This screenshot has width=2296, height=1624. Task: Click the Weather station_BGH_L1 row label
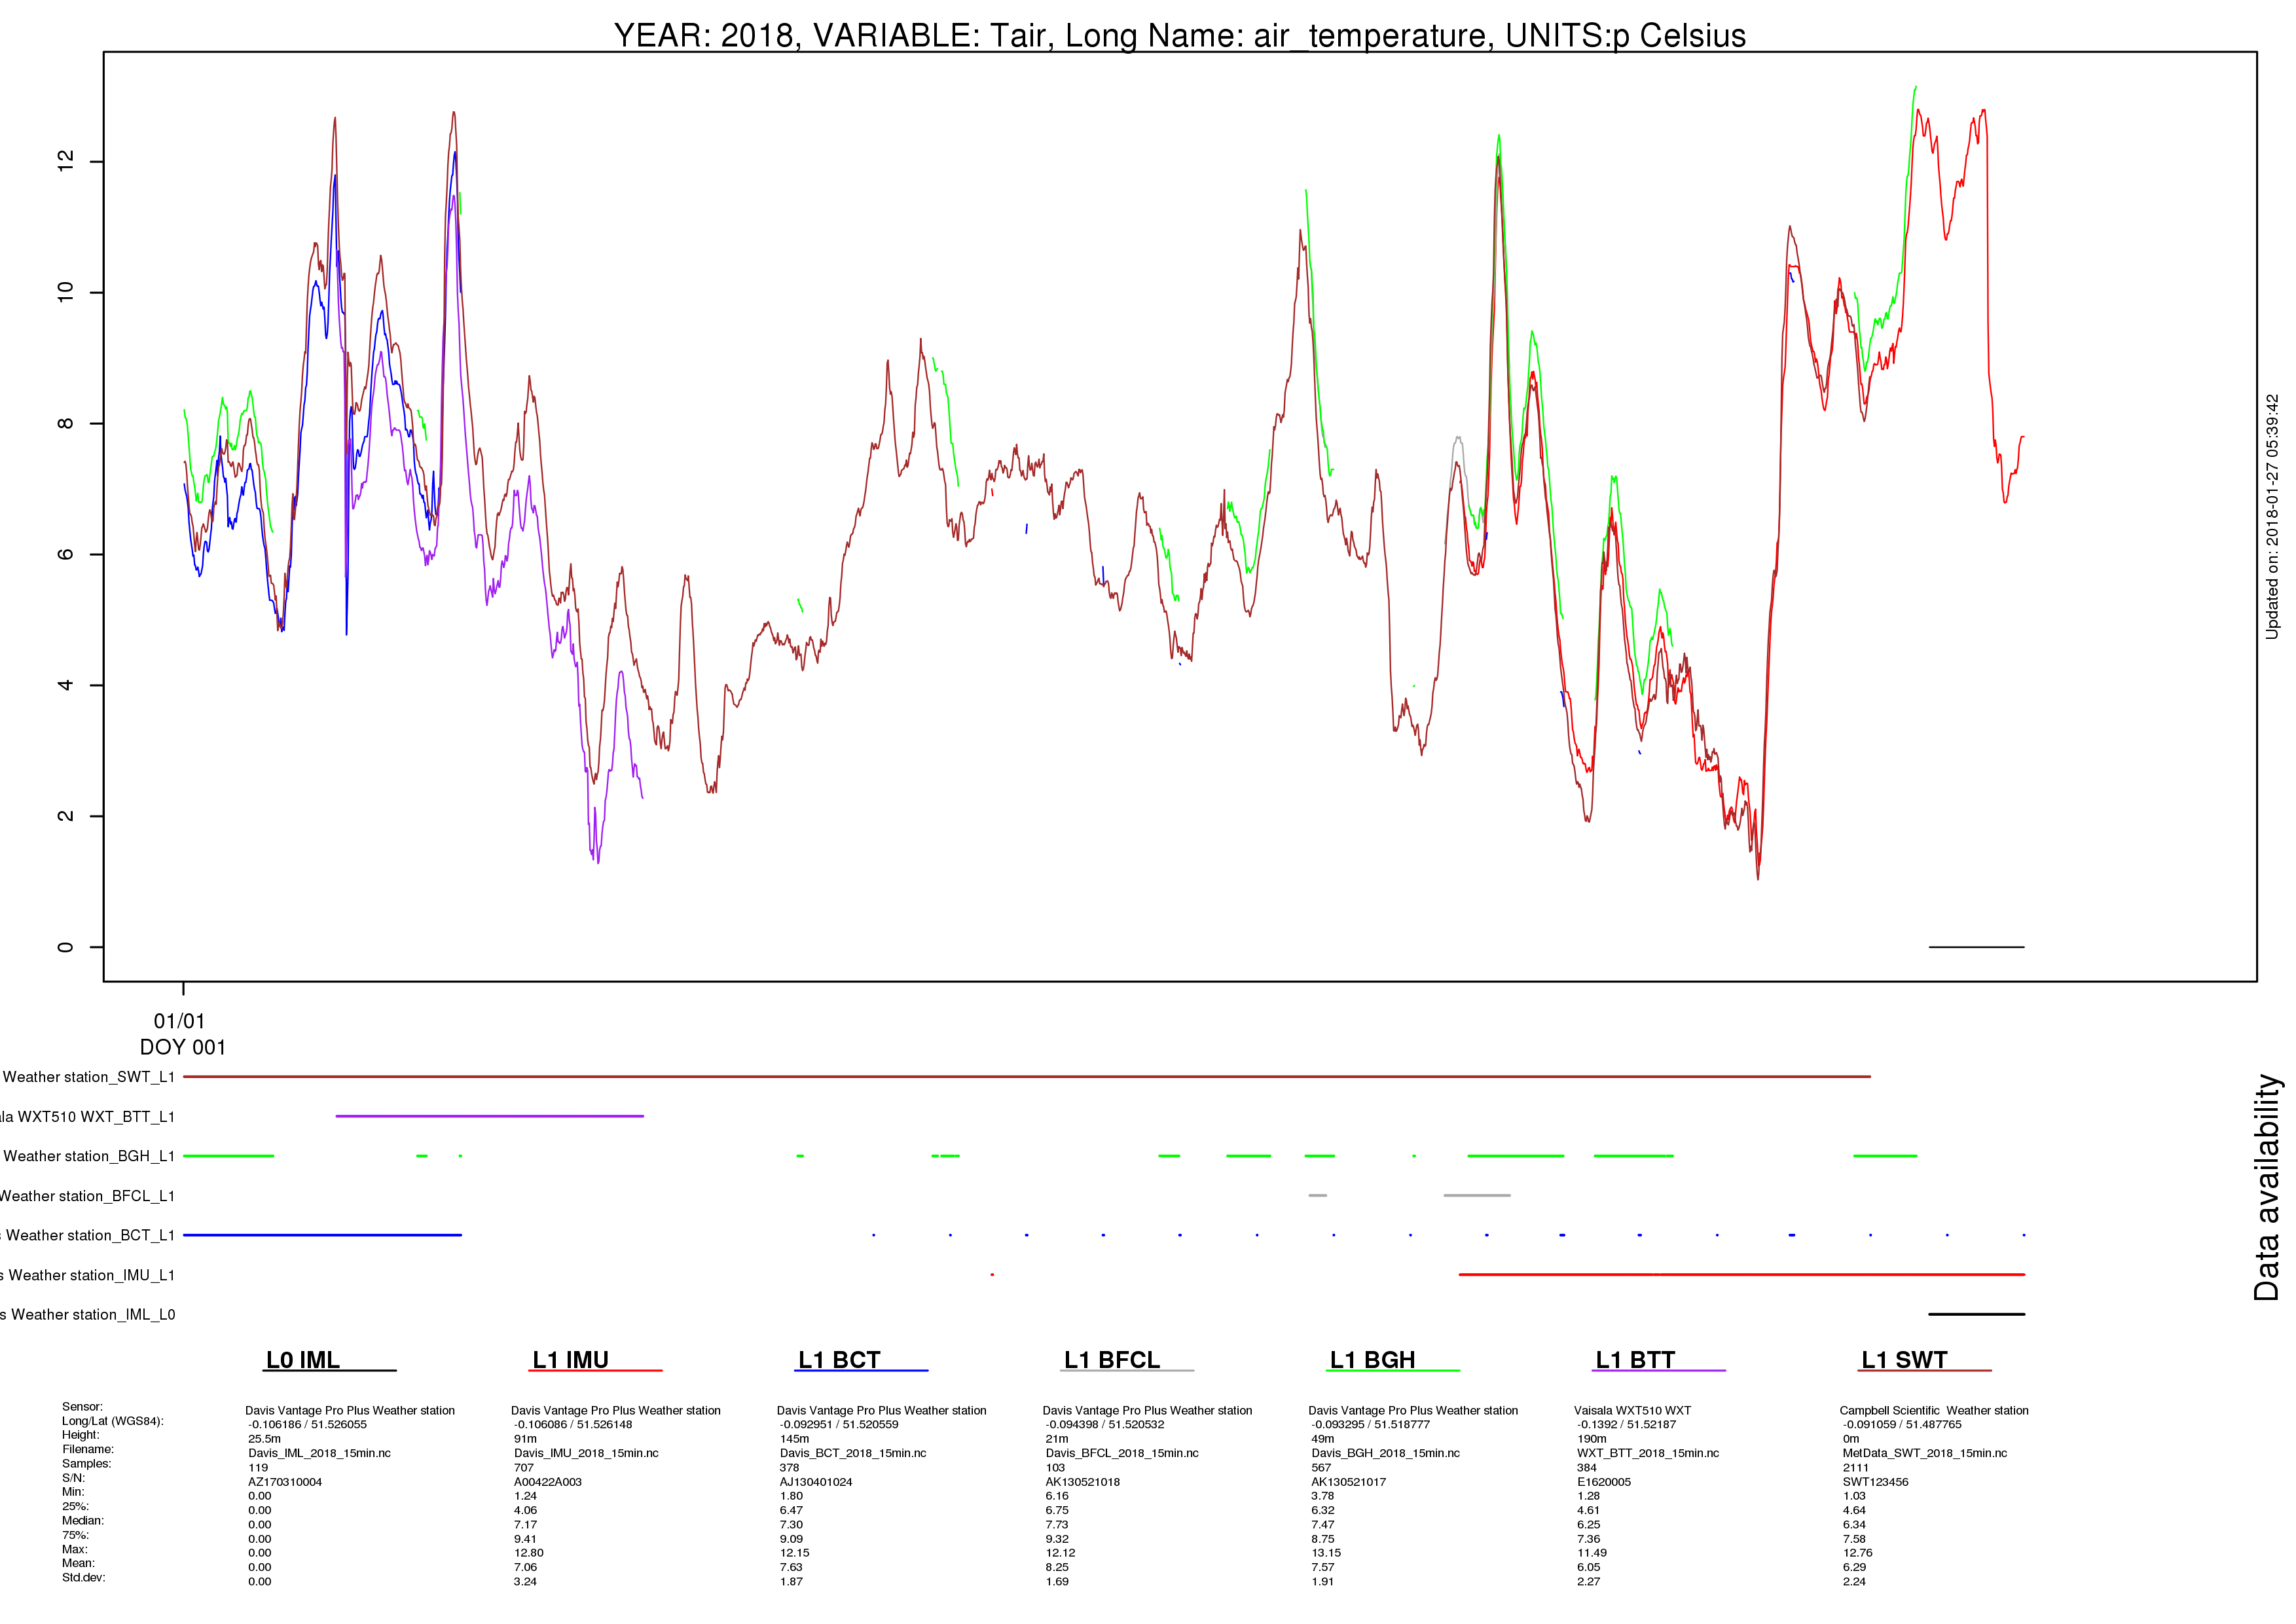[x=88, y=1156]
